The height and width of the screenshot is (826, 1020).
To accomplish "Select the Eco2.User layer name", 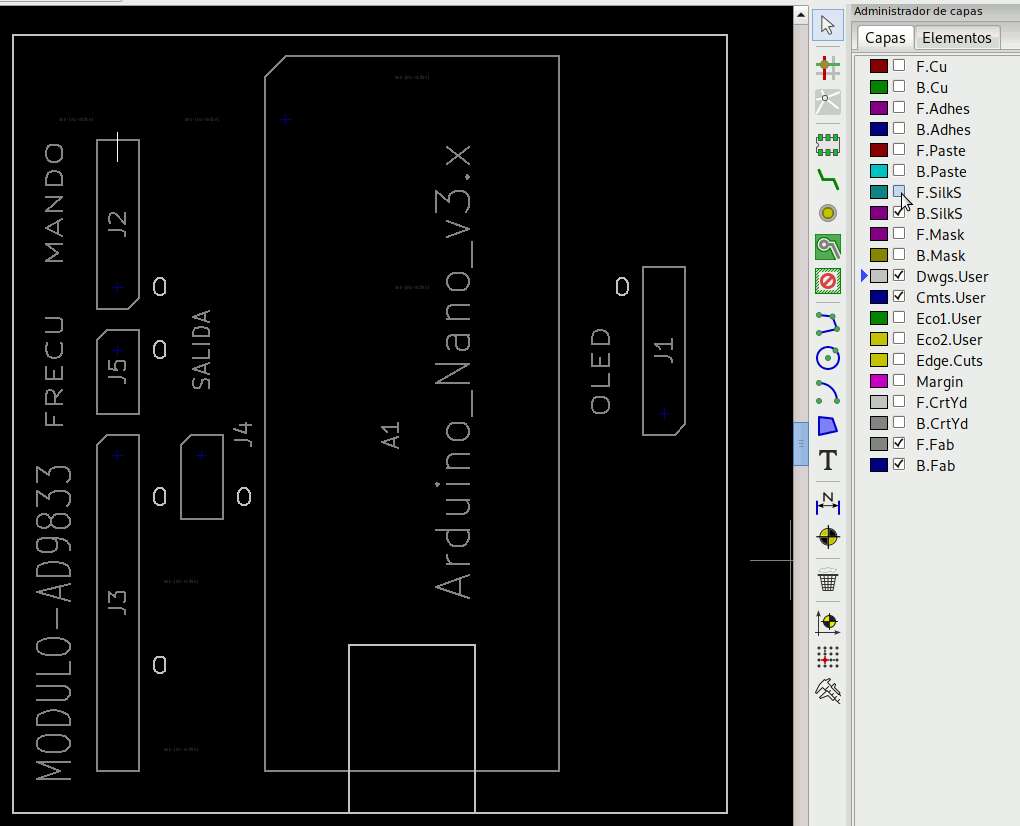I will [949, 340].
